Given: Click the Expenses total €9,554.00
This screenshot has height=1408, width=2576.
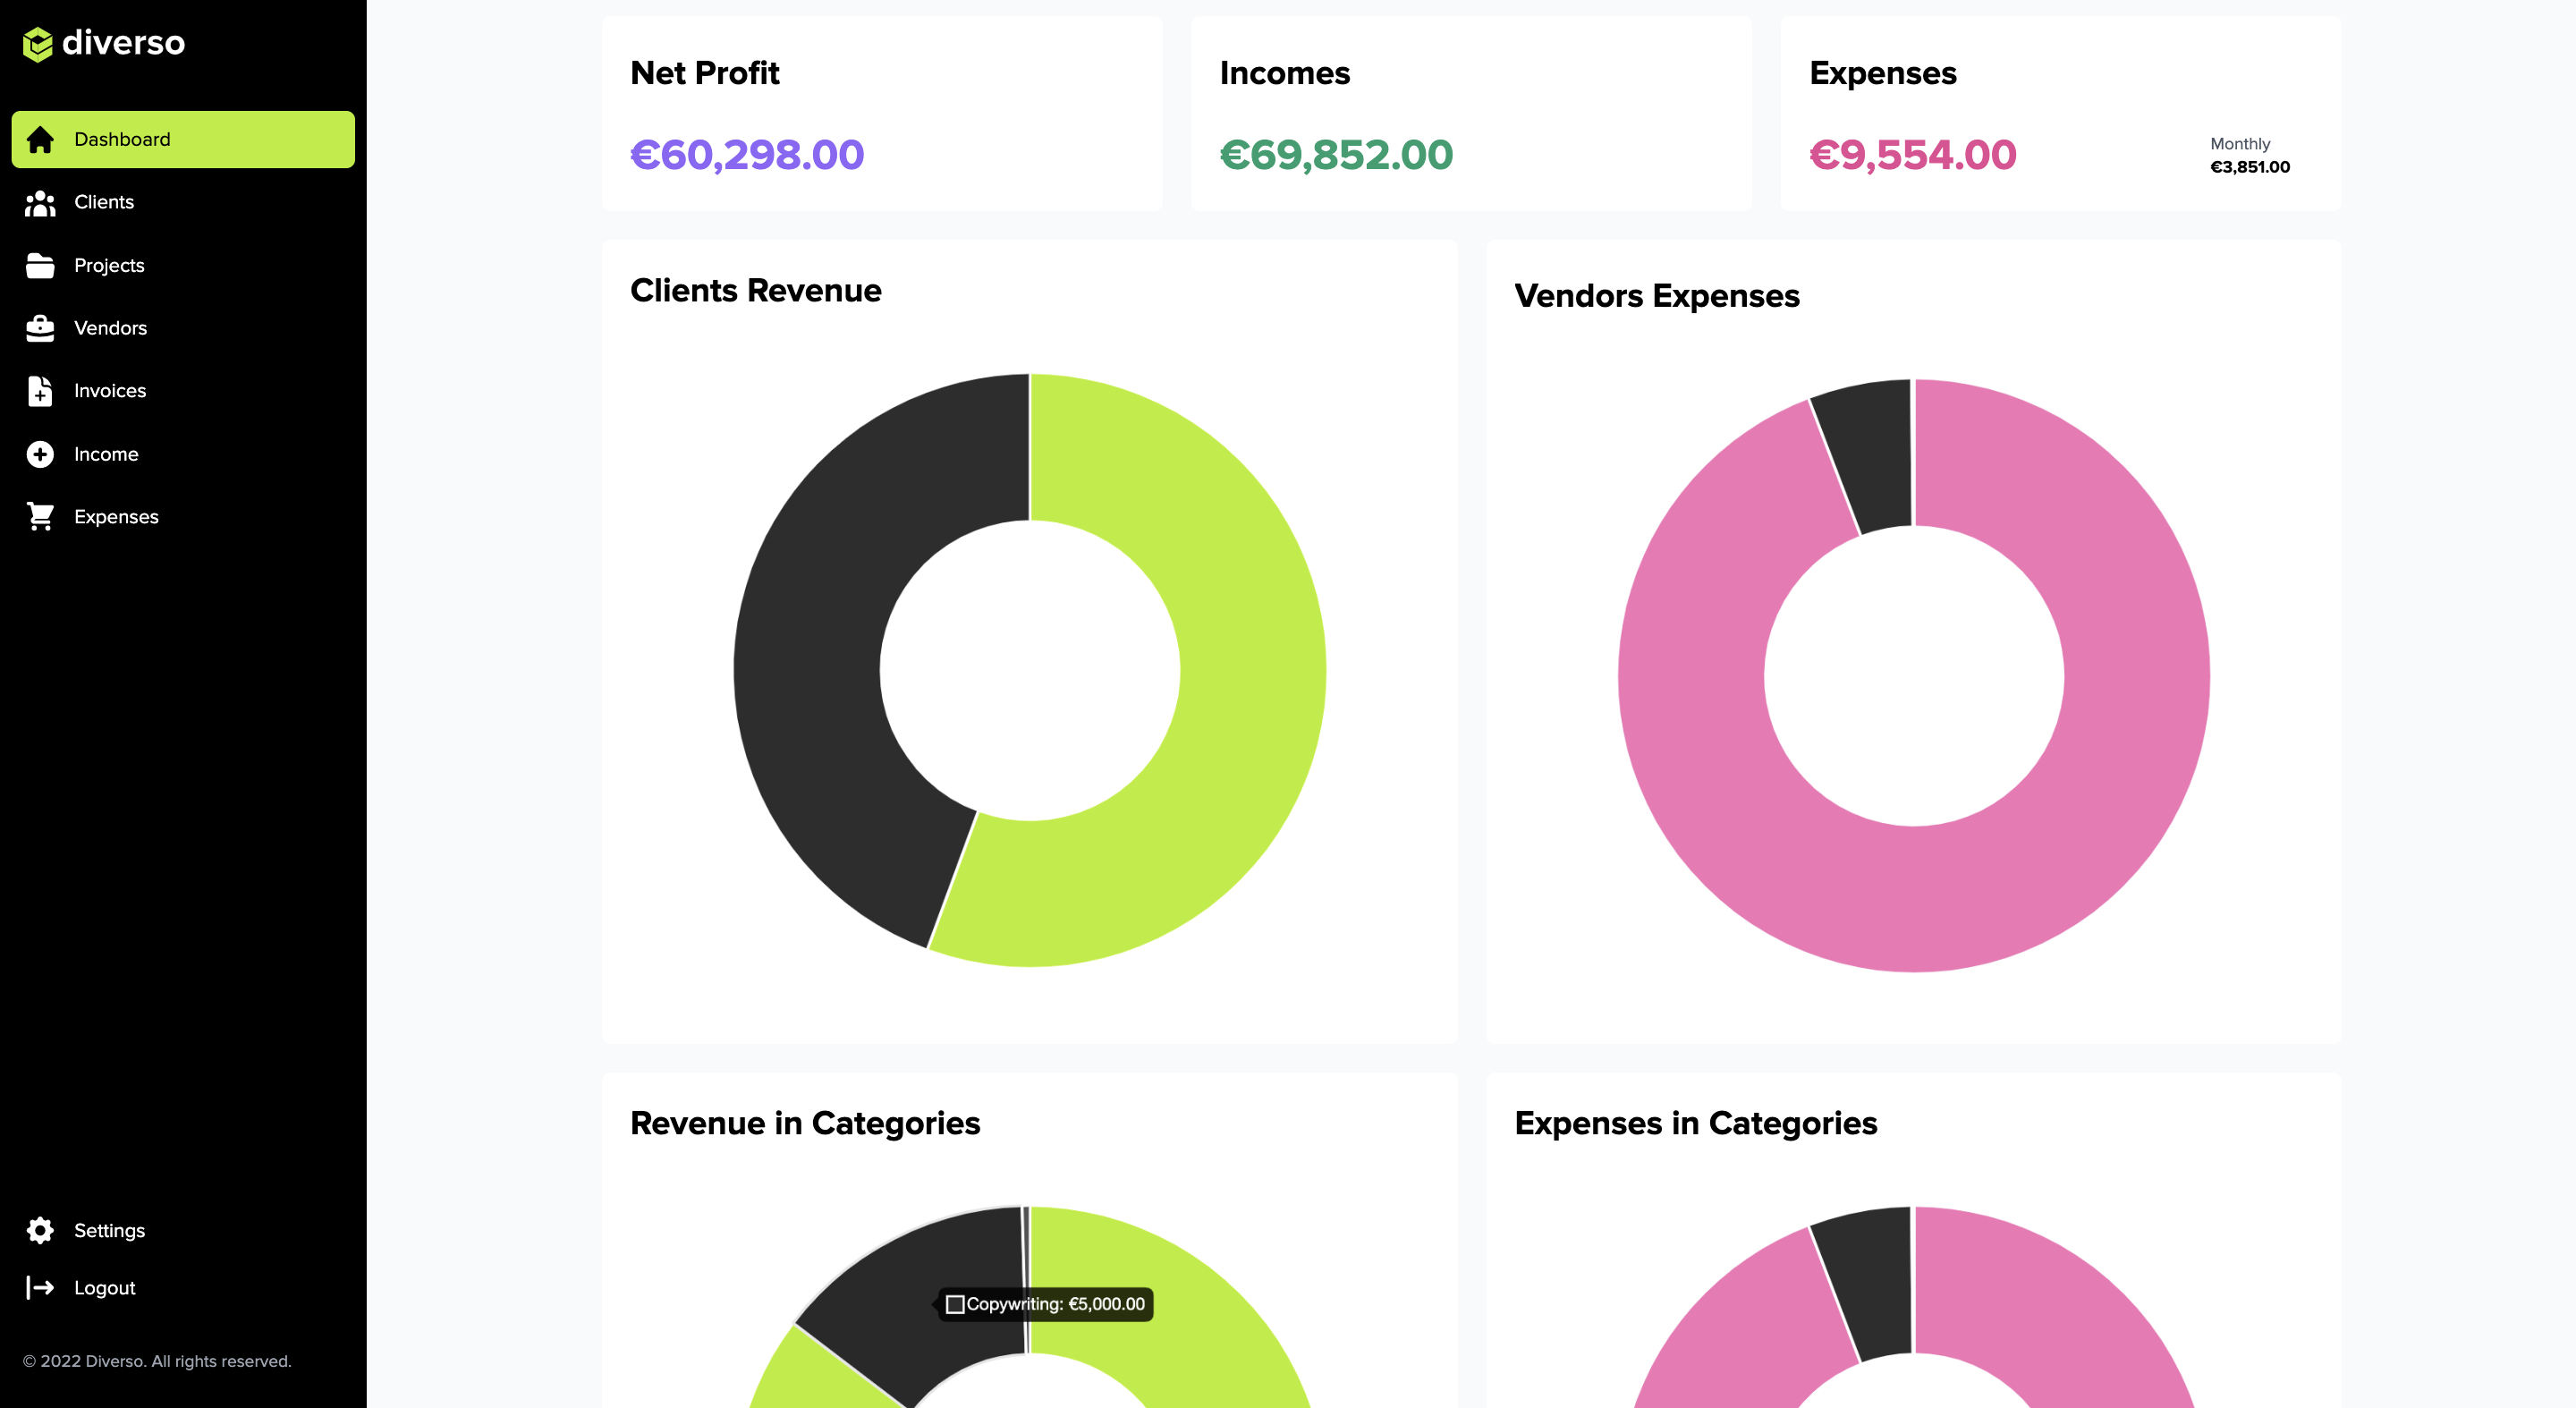Looking at the screenshot, I should tap(1912, 155).
